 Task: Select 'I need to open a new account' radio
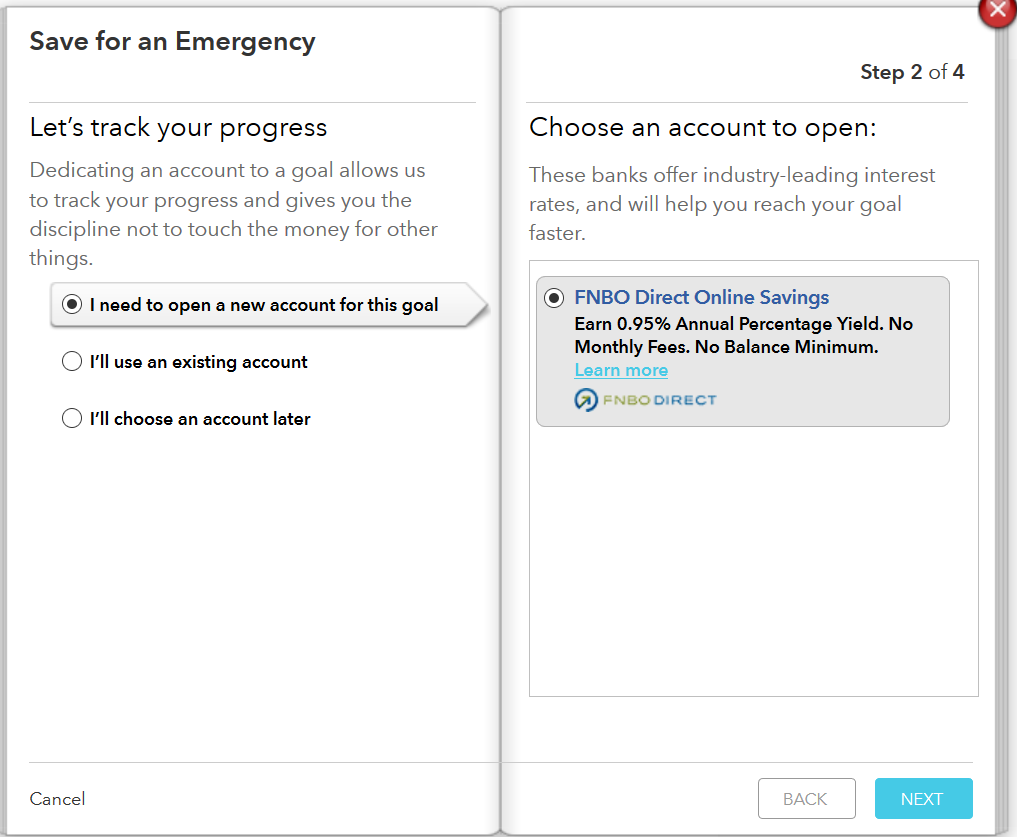(x=72, y=305)
